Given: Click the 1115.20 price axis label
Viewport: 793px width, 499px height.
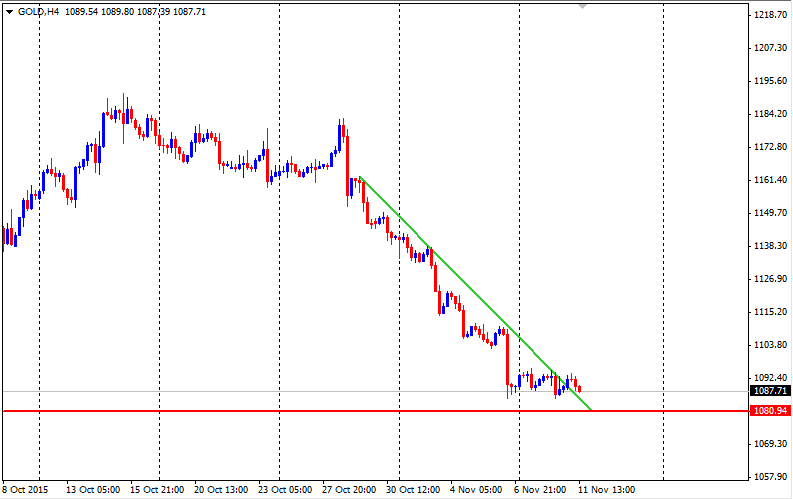Looking at the screenshot, I should (x=770, y=312).
